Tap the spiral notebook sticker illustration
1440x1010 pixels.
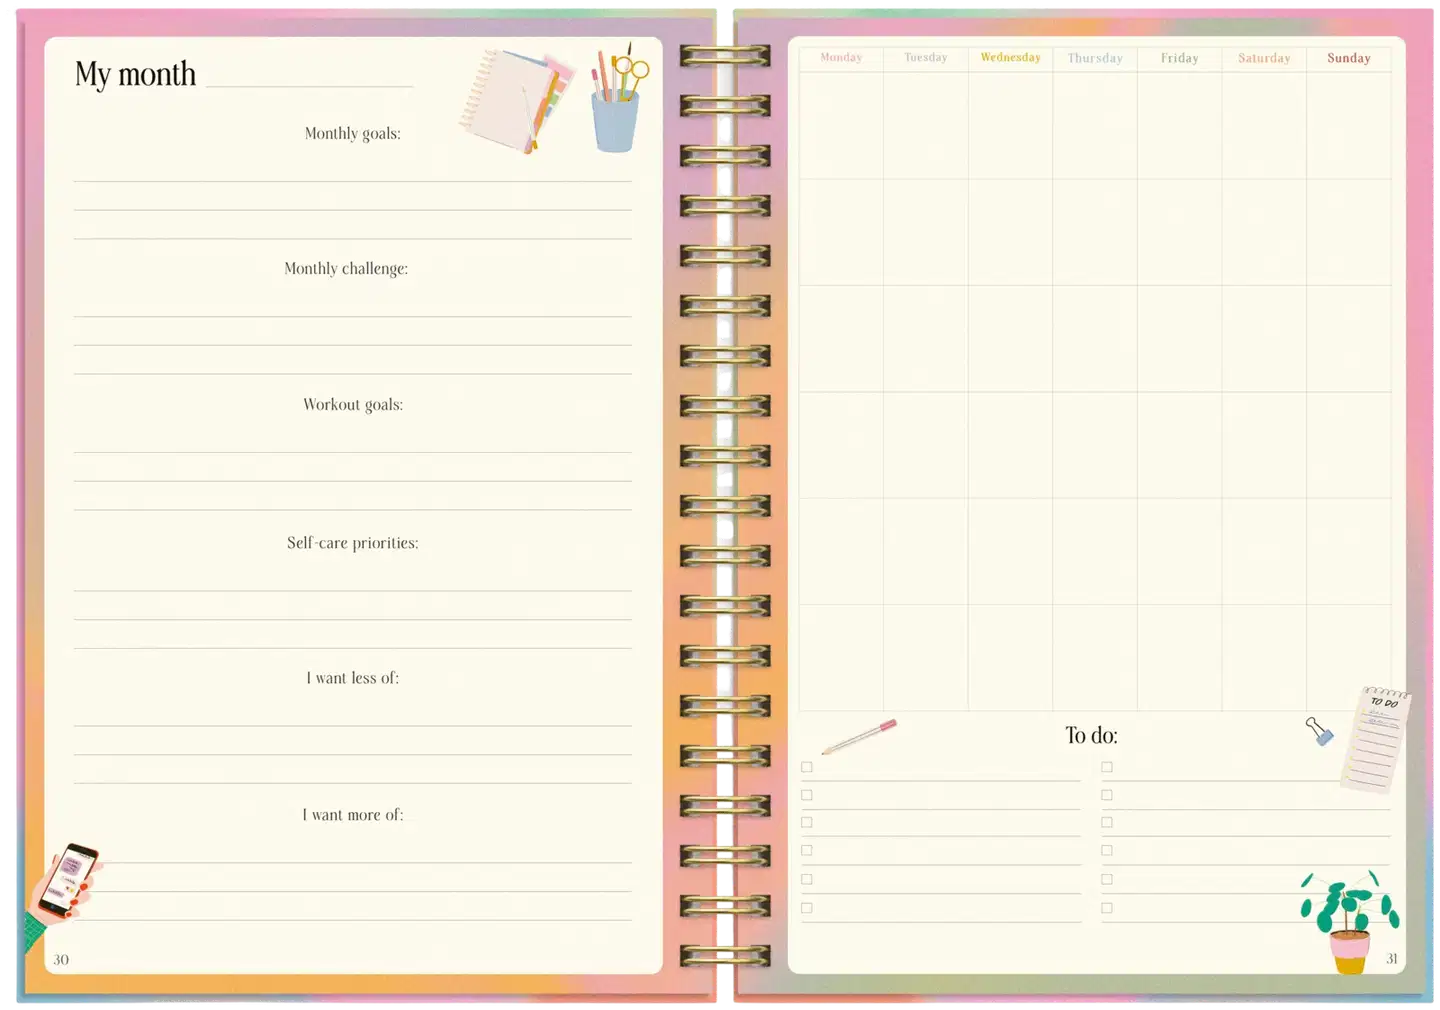coord(517,100)
